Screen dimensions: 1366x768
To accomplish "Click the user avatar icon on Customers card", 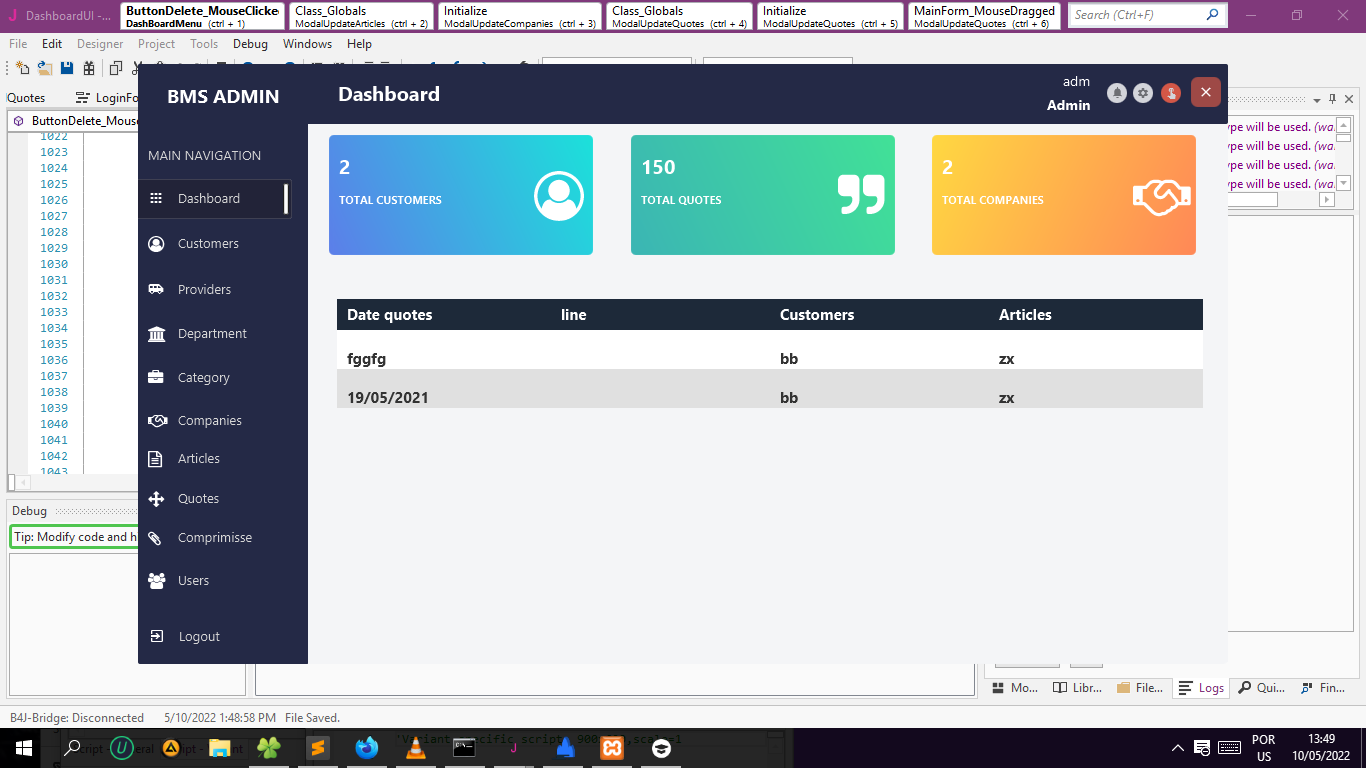I will tap(558, 196).
